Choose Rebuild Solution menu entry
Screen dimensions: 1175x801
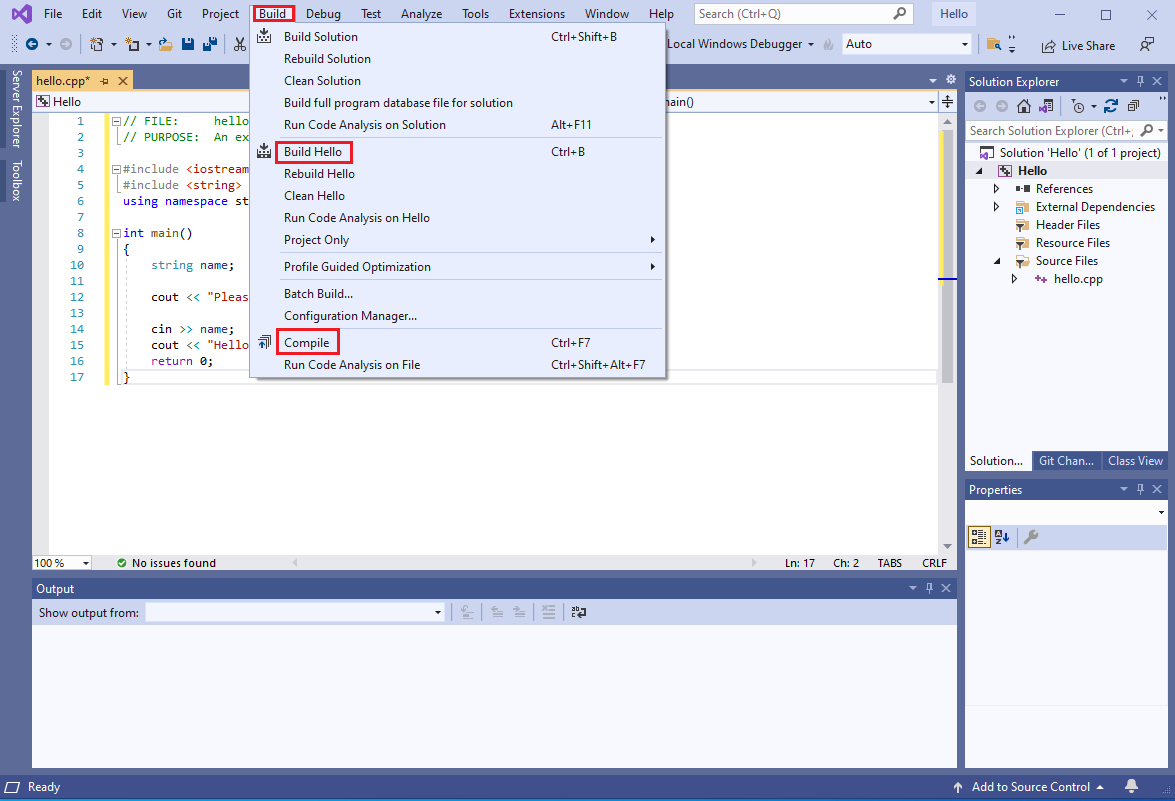[x=457, y=58]
